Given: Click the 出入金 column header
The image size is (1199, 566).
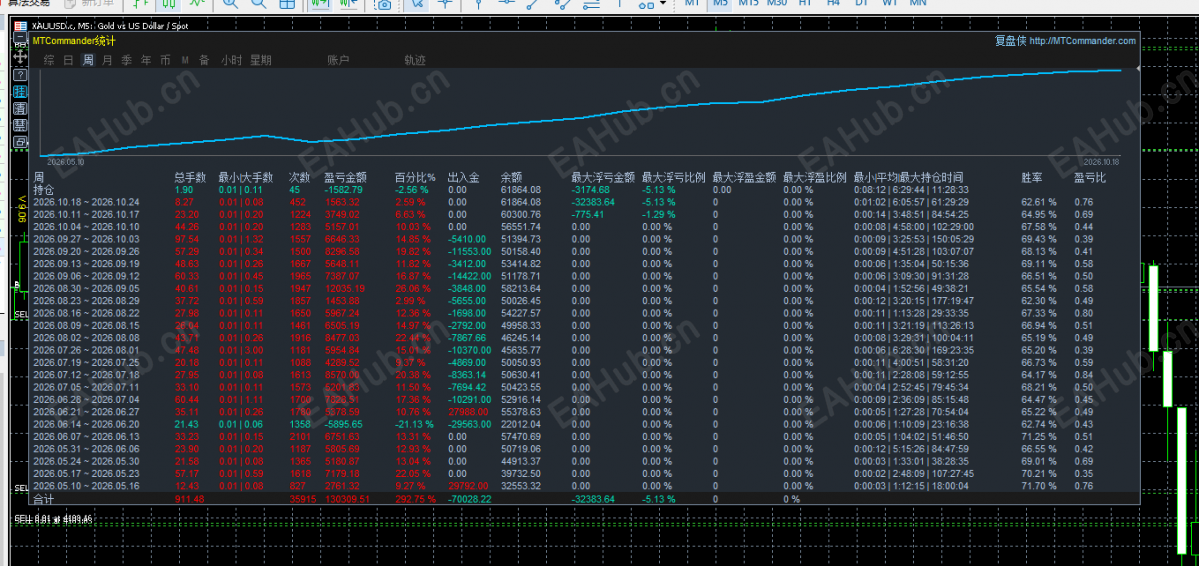Looking at the screenshot, I should click(x=463, y=177).
